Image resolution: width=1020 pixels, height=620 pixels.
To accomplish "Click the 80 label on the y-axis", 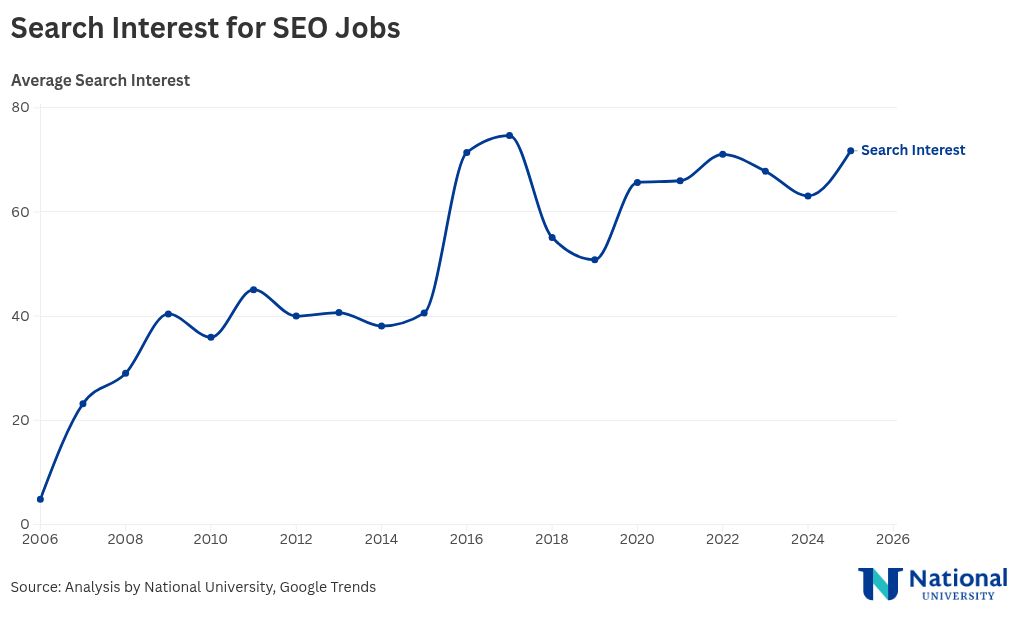I will tap(21, 107).
